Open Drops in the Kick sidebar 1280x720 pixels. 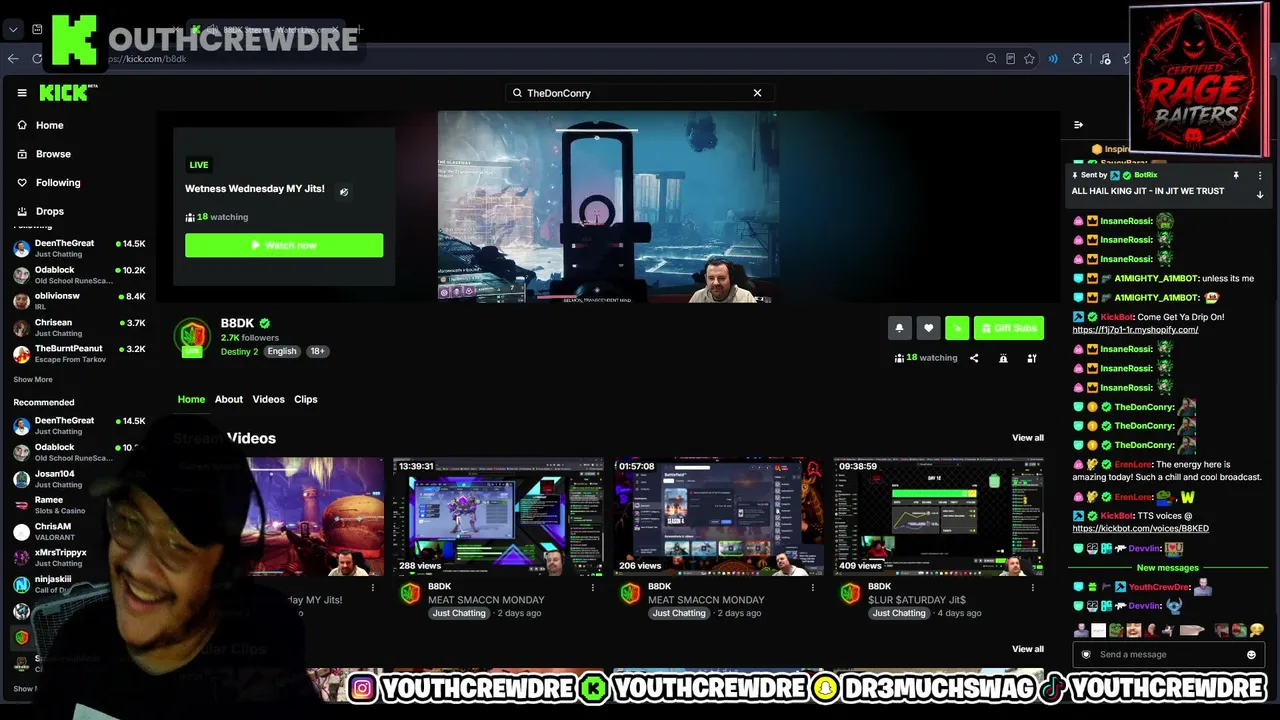[x=40, y=211]
